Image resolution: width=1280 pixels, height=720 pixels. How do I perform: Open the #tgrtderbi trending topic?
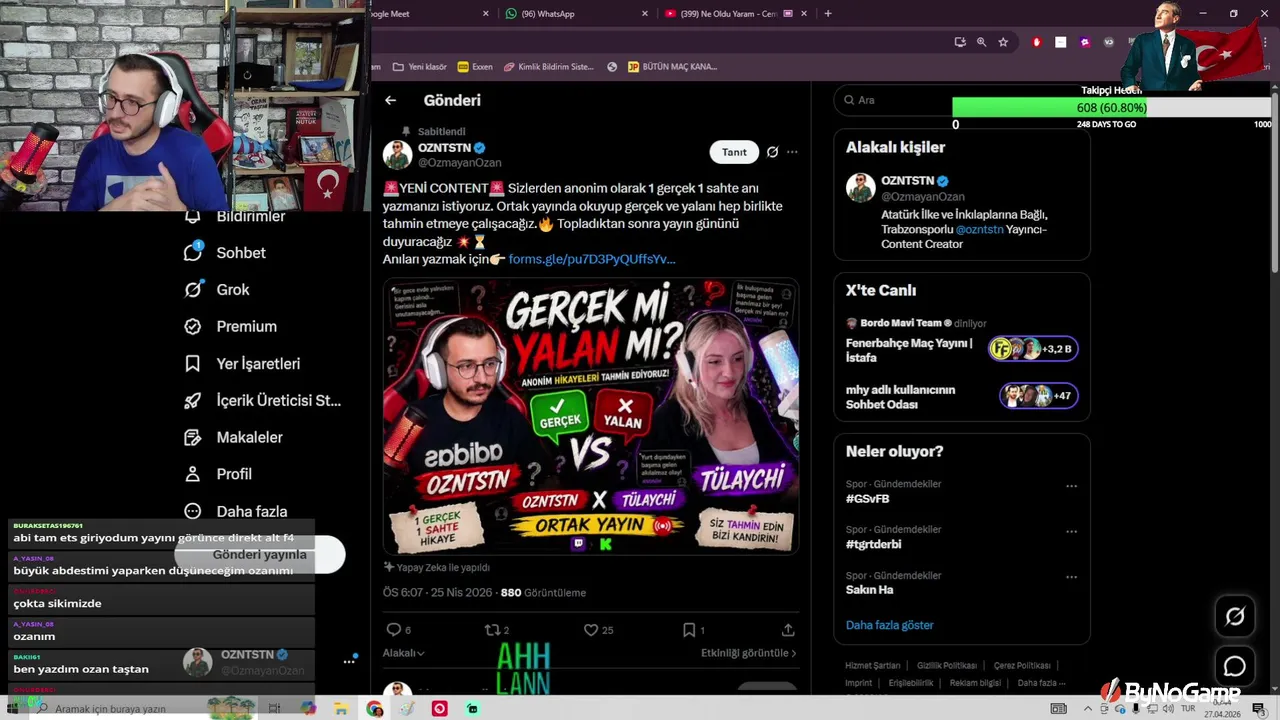tap(873, 544)
